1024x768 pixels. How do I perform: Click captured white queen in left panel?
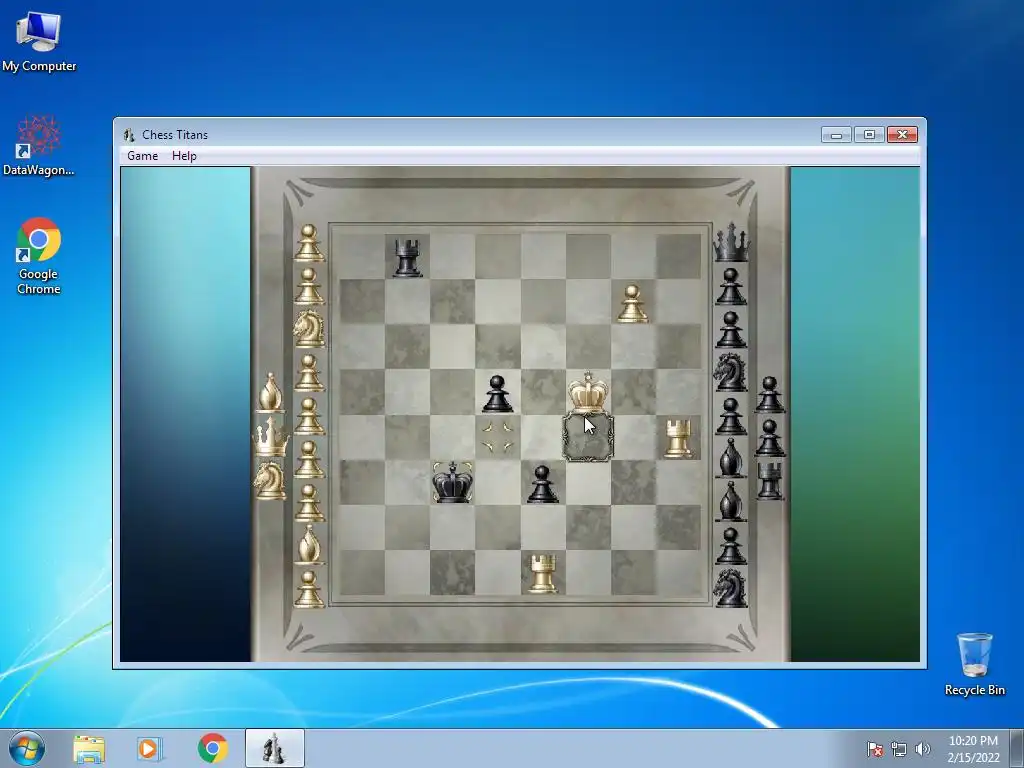coord(271,437)
